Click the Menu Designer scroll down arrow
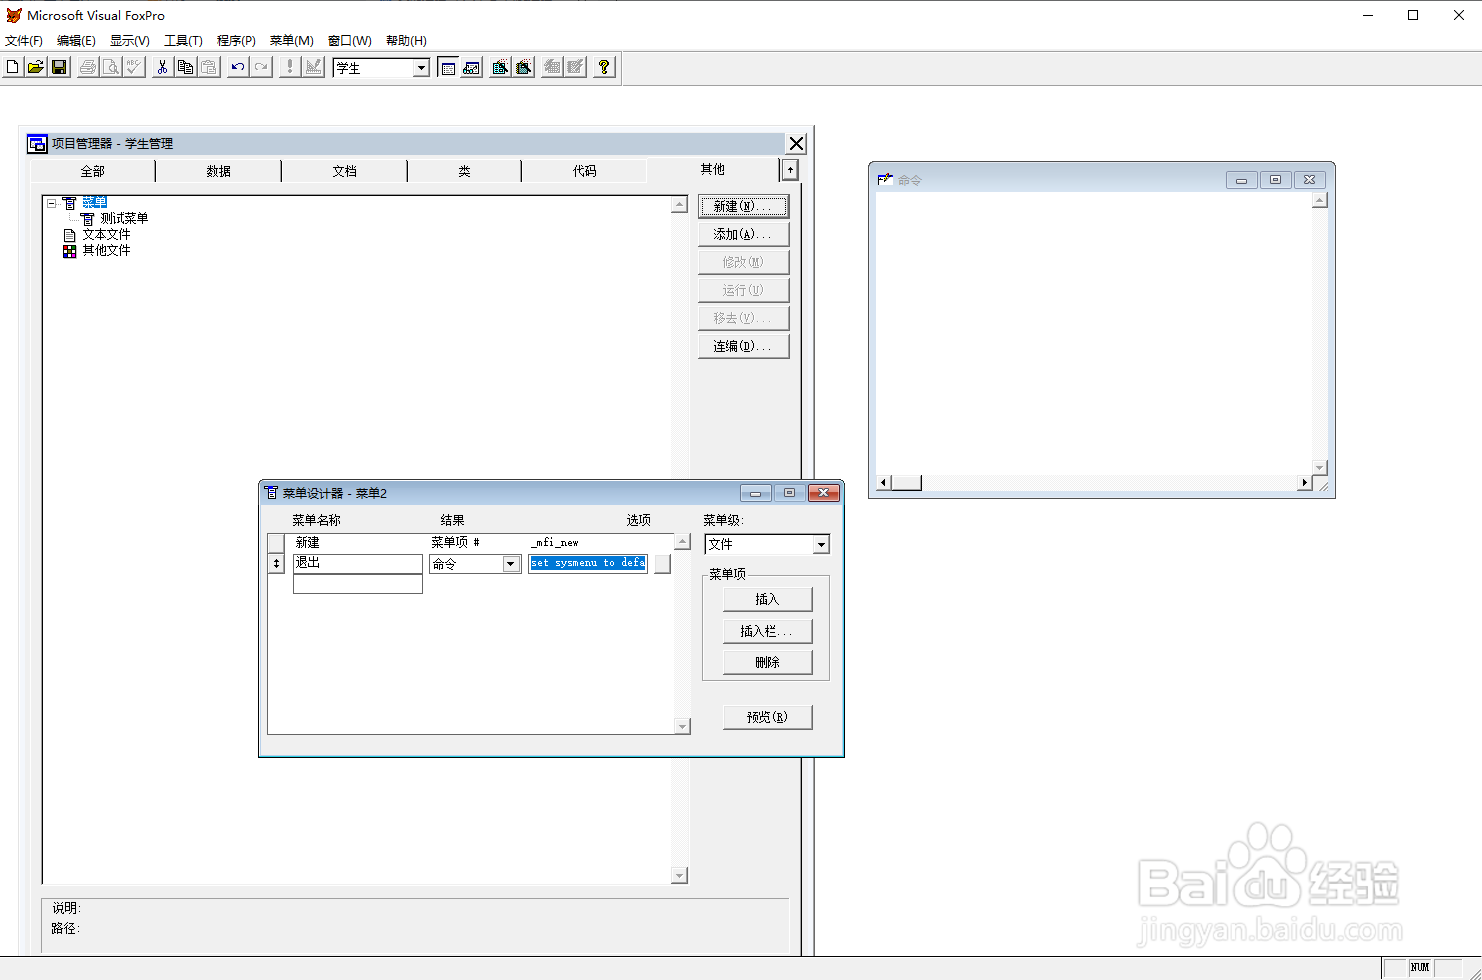This screenshot has width=1482, height=980. click(683, 727)
